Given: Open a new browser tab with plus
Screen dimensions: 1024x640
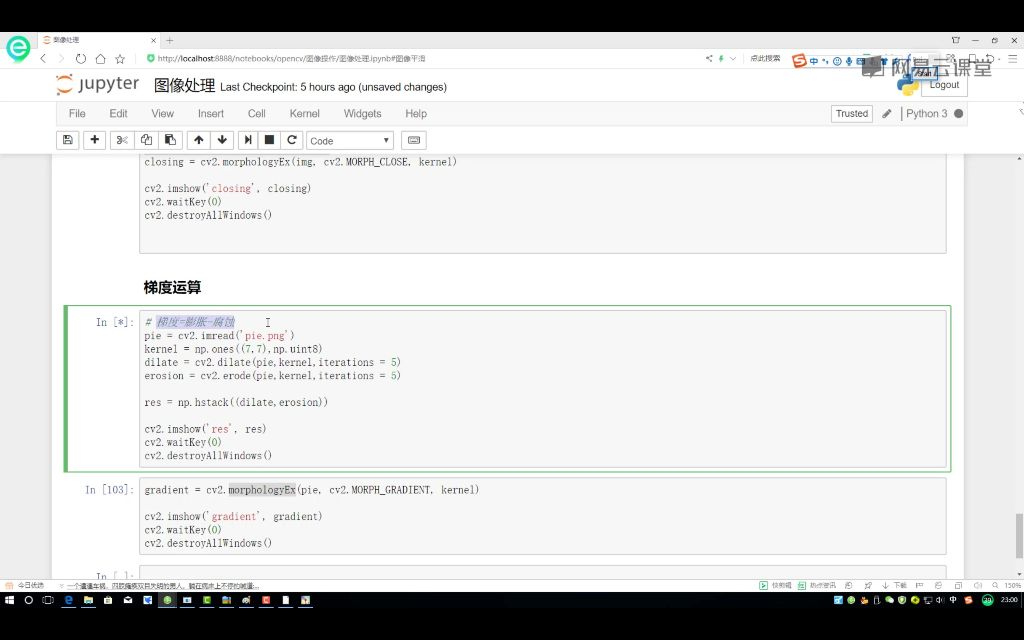Looking at the screenshot, I should (169, 40).
